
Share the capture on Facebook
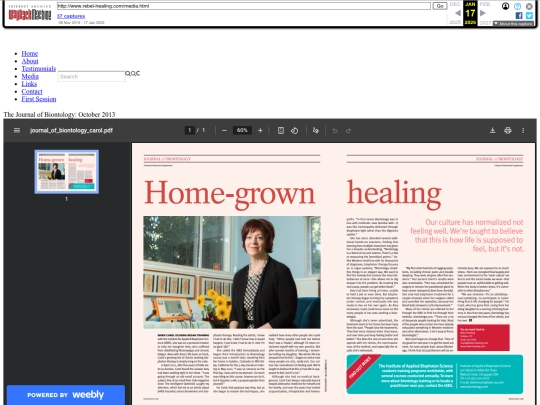point(519,15)
